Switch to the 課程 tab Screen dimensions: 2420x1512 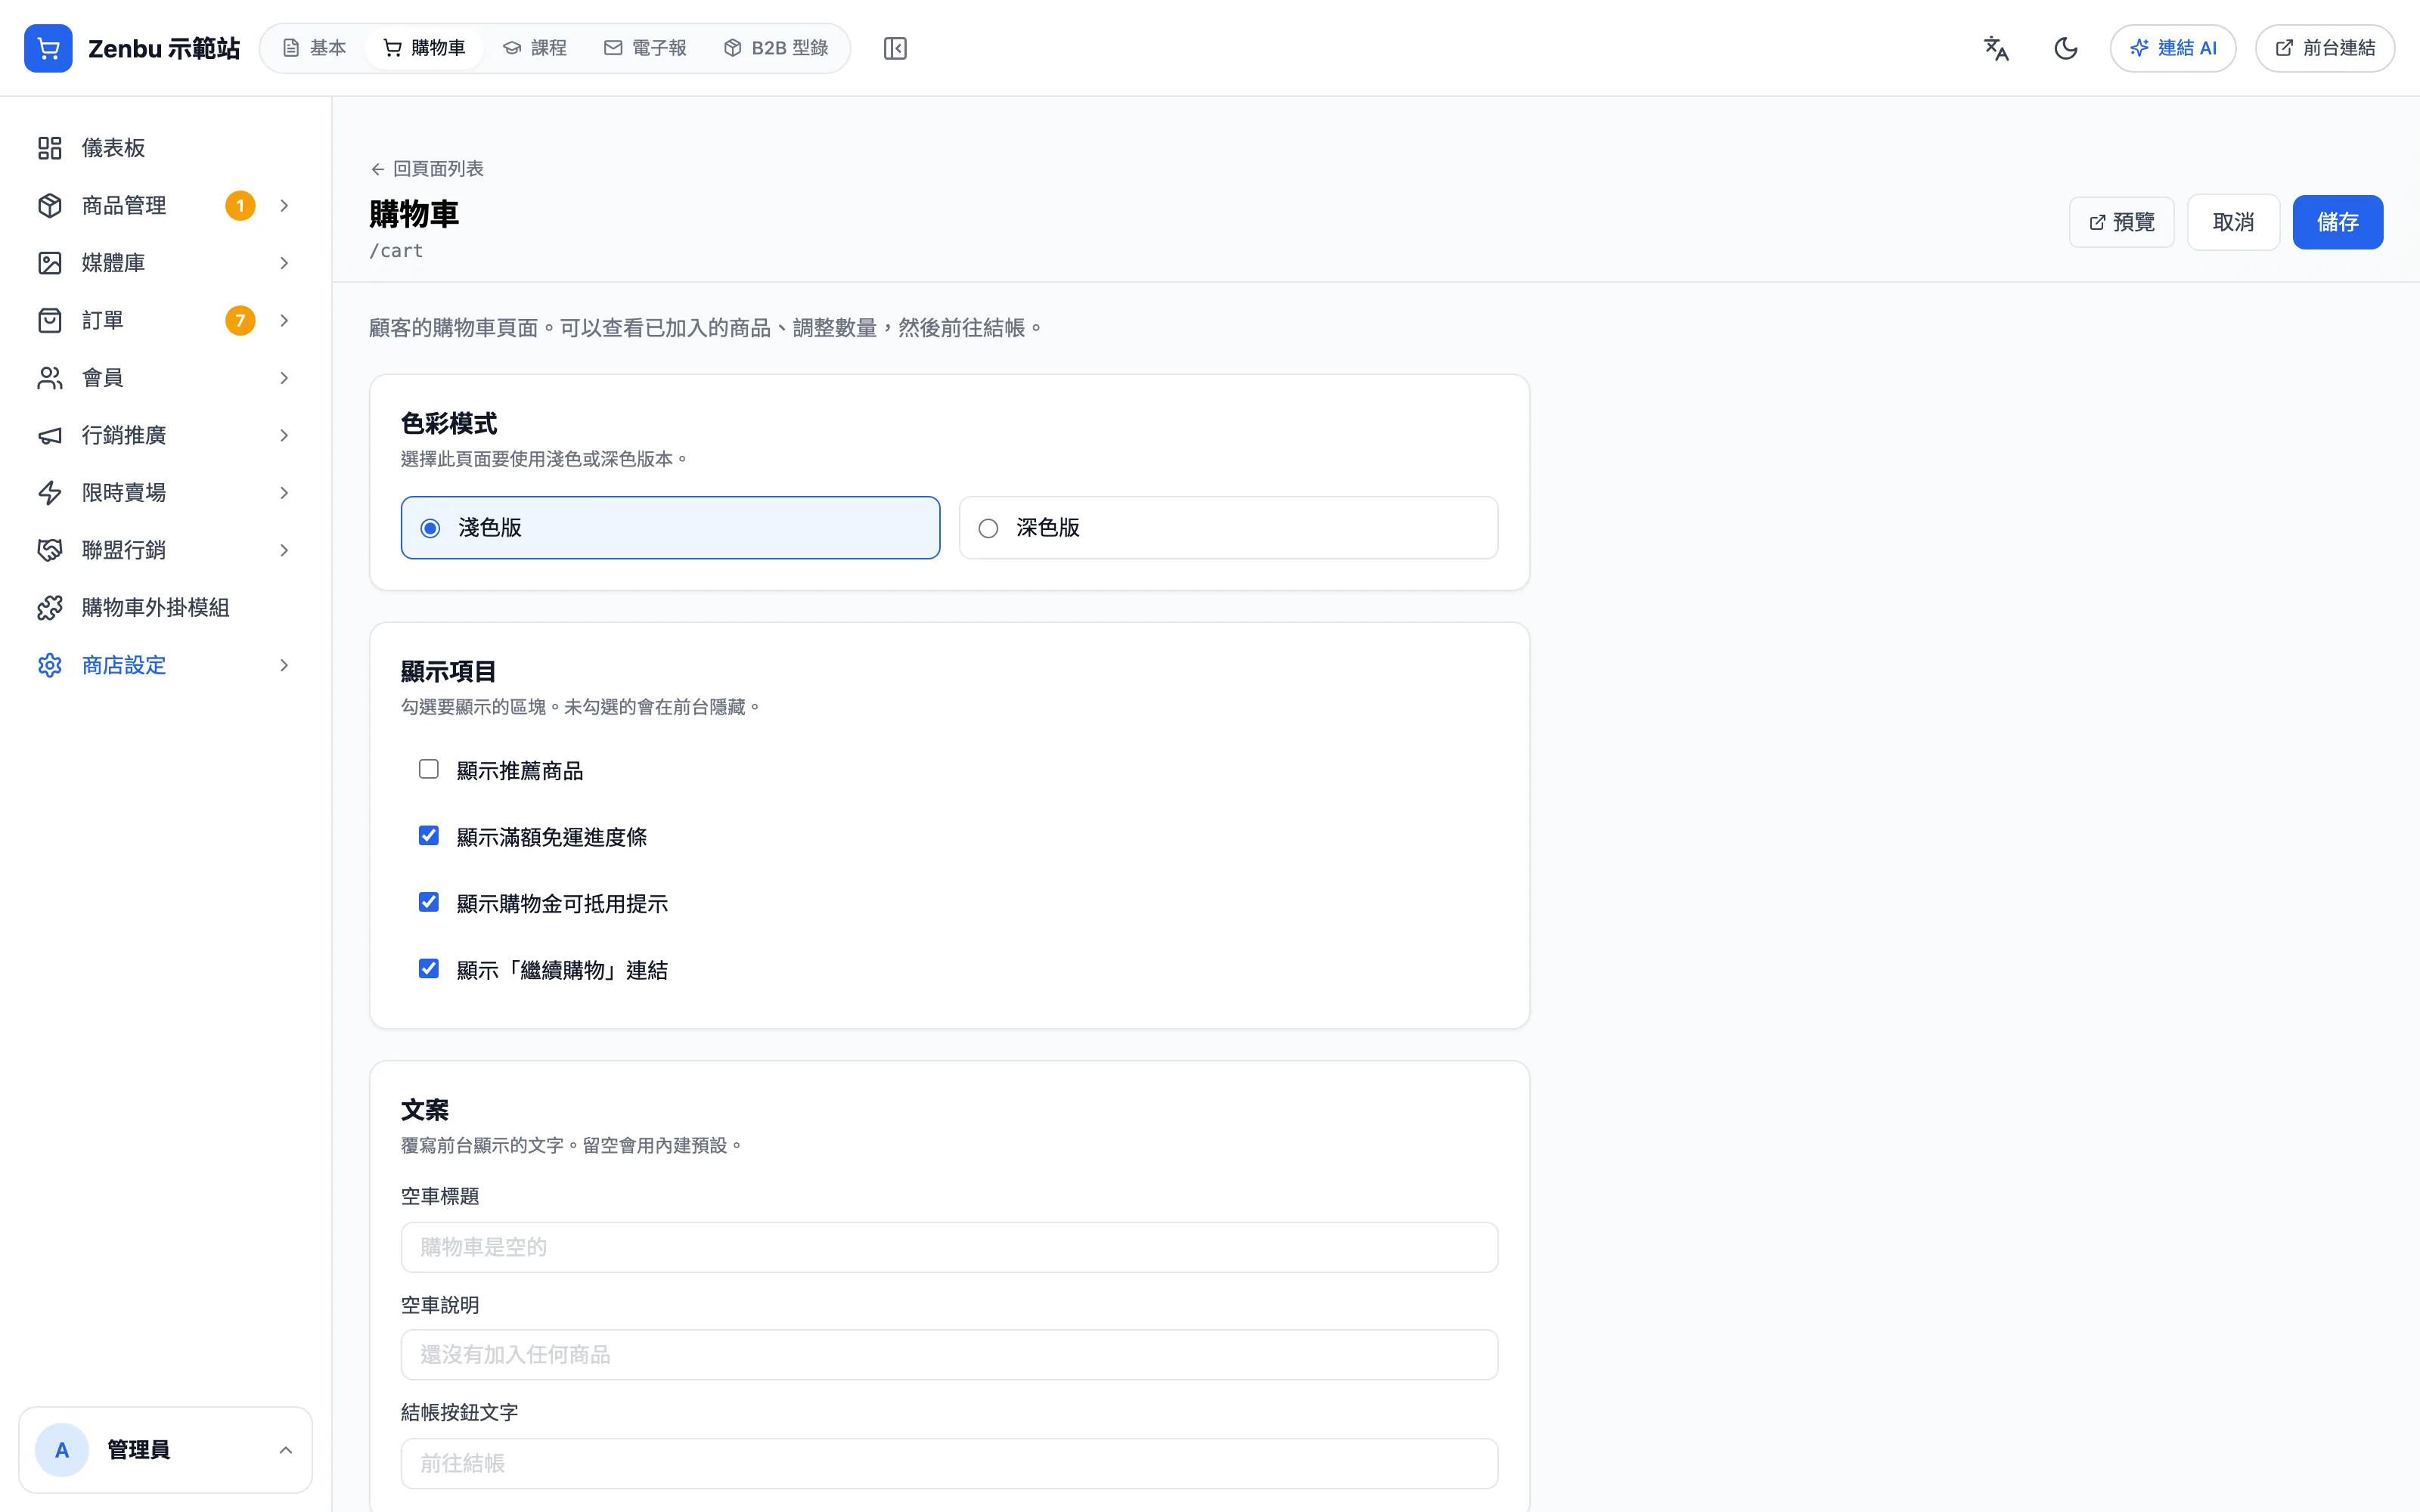click(535, 48)
